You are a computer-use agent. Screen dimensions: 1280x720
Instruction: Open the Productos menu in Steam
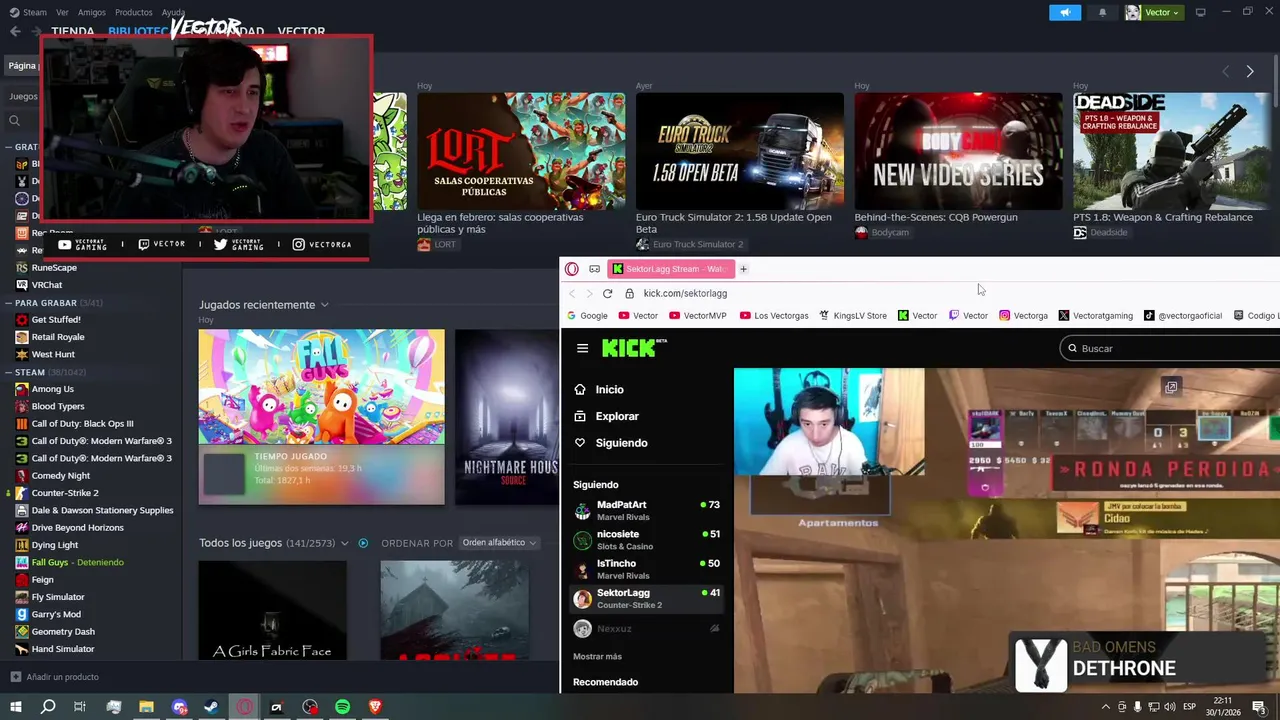[133, 12]
